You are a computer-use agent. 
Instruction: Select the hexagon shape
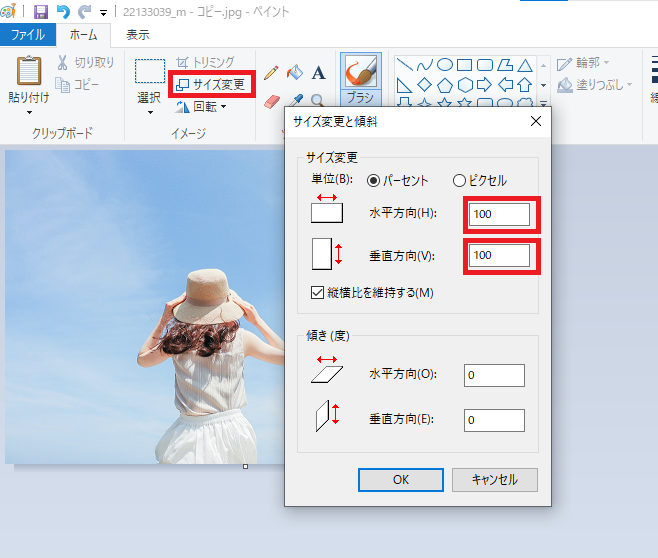pyautogui.click(x=465, y=85)
